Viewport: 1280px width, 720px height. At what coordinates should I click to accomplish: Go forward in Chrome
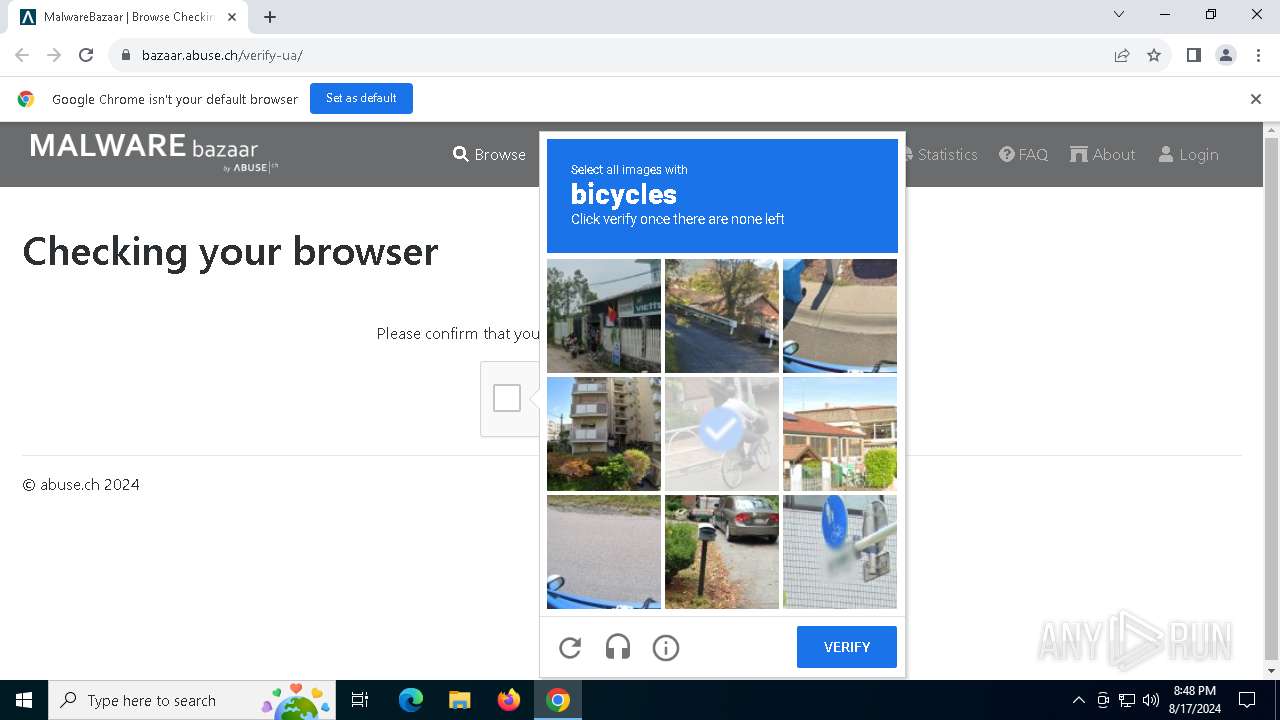click(x=54, y=55)
